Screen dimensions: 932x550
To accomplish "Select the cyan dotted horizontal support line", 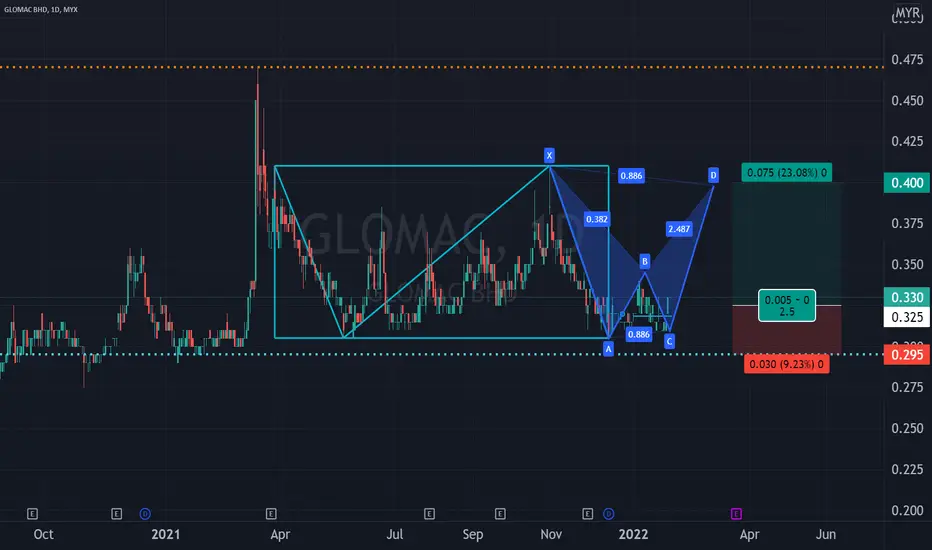I will click(442, 354).
